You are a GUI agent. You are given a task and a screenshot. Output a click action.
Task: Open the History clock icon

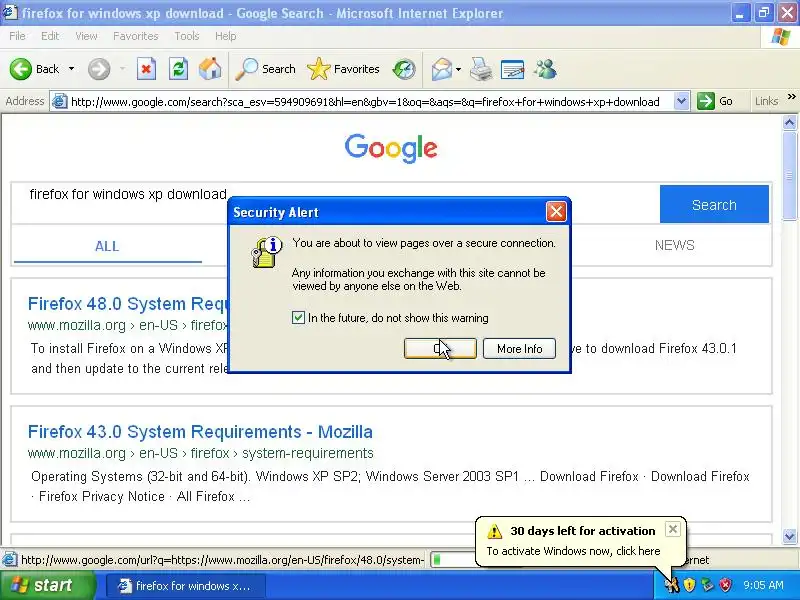coord(404,69)
